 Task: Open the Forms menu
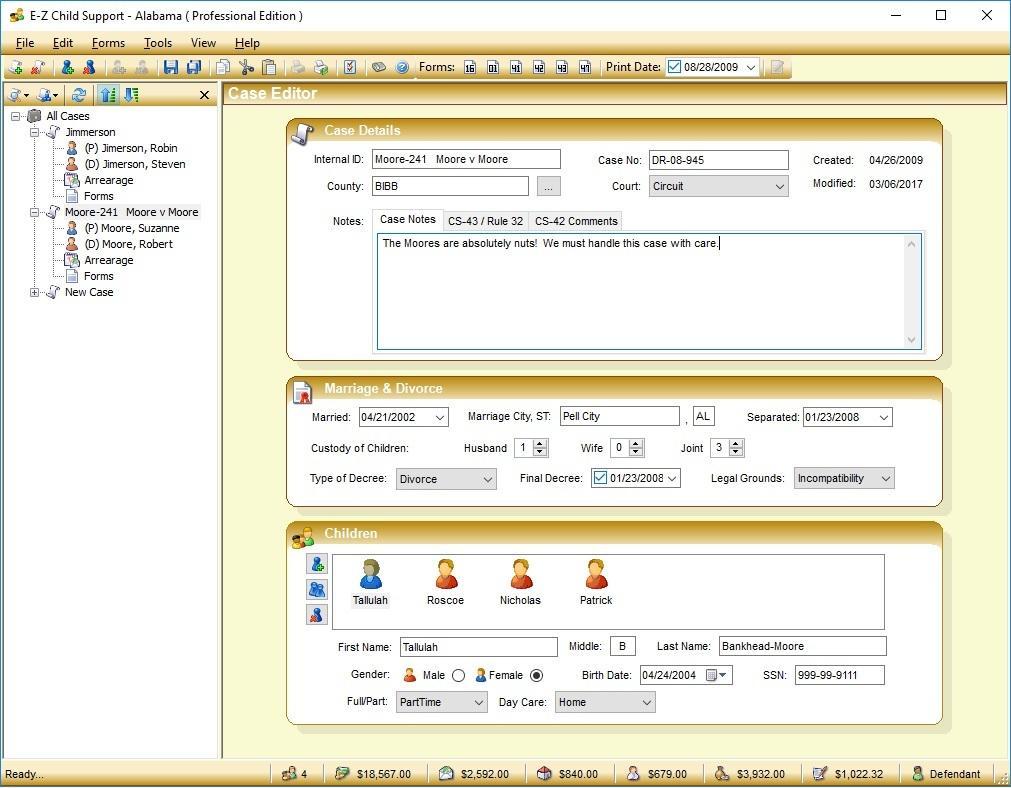click(x=108, y=43)
